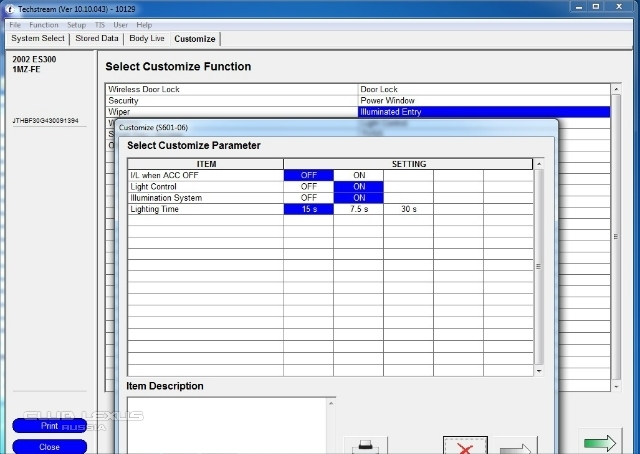Switch to Stored Data tab
Viewport: 640px width, 454px height.
[97, 38]
